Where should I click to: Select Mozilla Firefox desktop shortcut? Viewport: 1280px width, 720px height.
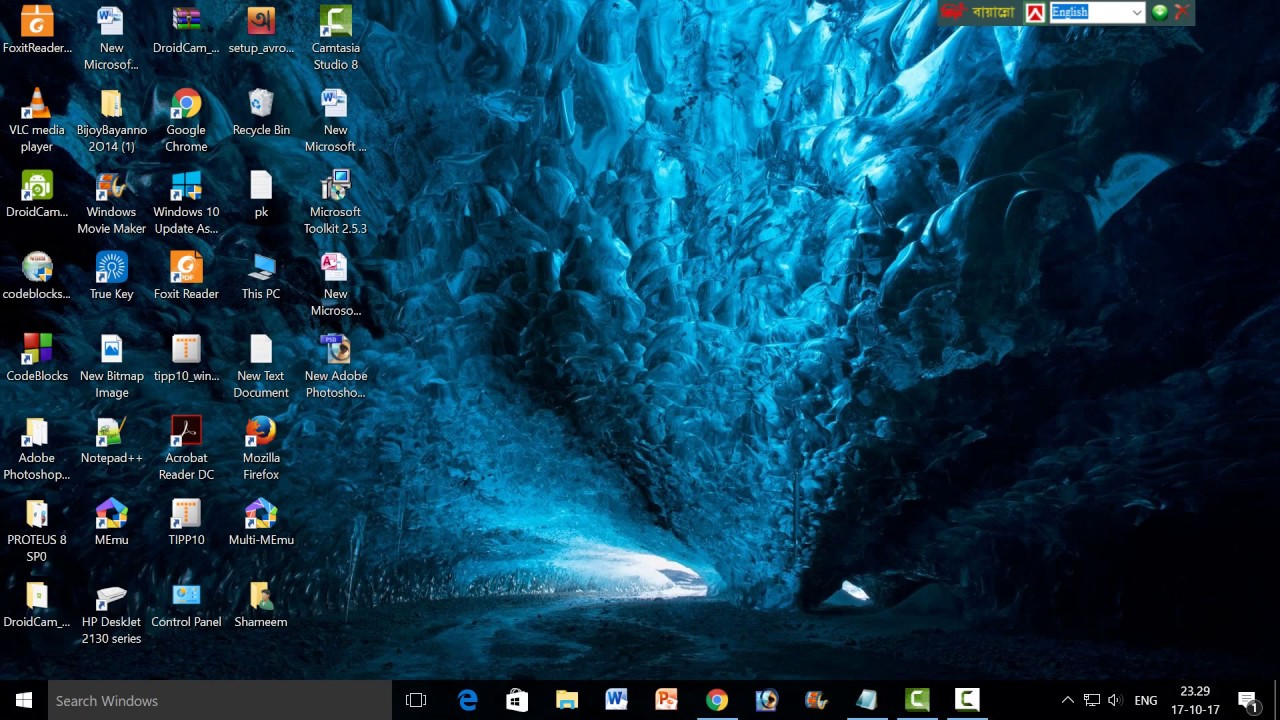(x=261, y=448)
